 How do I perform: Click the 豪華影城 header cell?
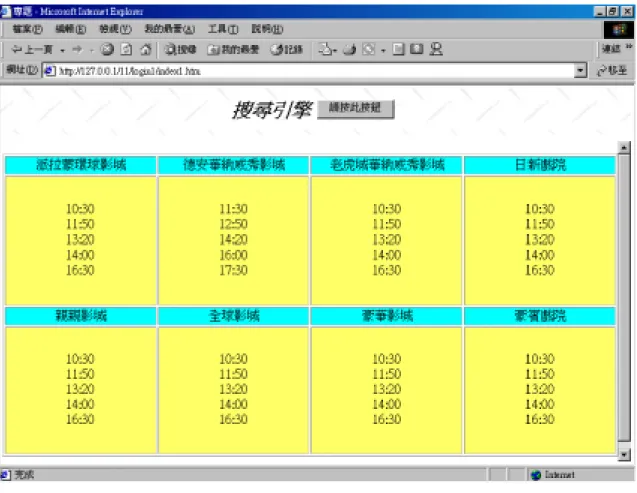click(x=387, y=316)
